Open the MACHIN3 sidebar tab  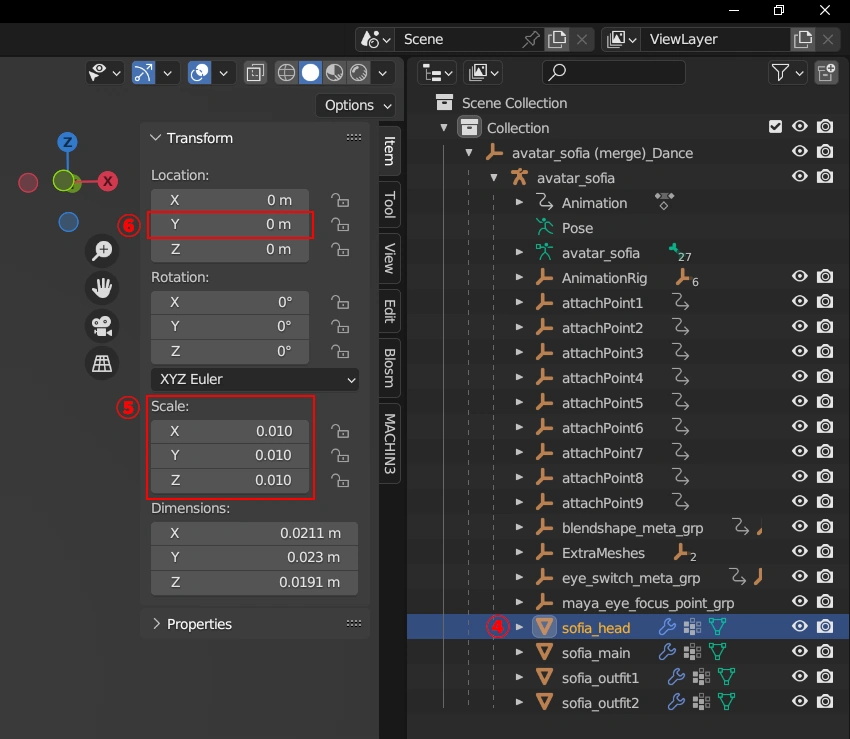pos(389,444)
